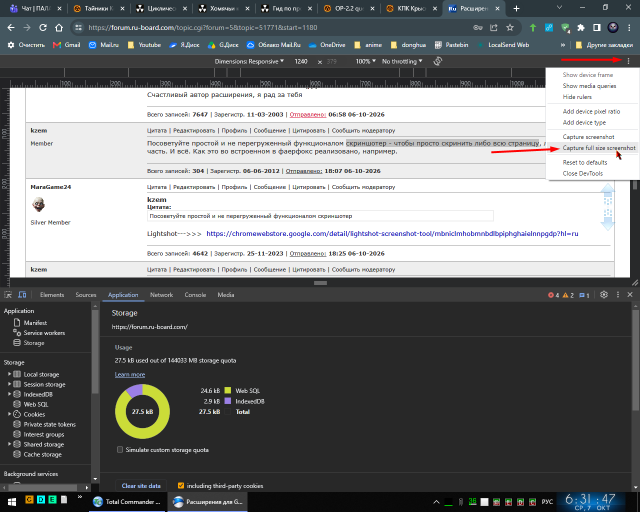640x512 pixels.
Task: Toggle Simulate custom storage quota checkbox
Action: coord(120,450)
